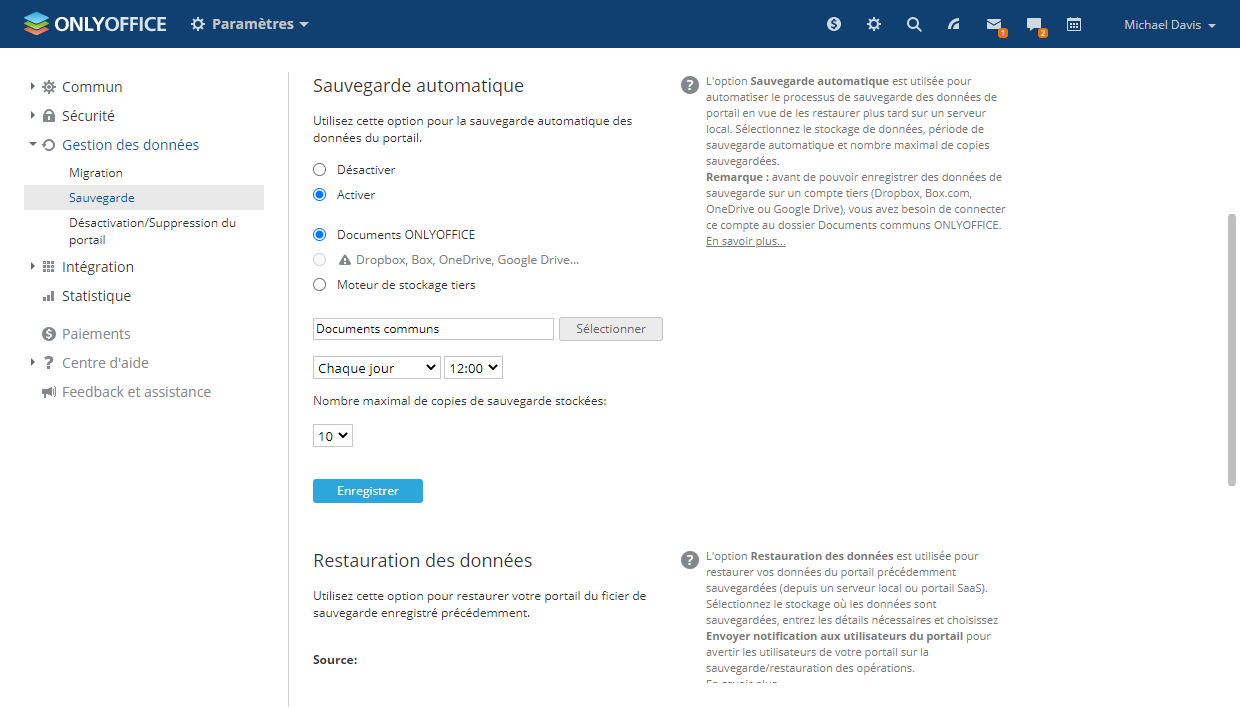The width and height of the screenshot is (1240, 708).
Task: Choose Documents ONLYOFFICE storage option
Action: 320,235
